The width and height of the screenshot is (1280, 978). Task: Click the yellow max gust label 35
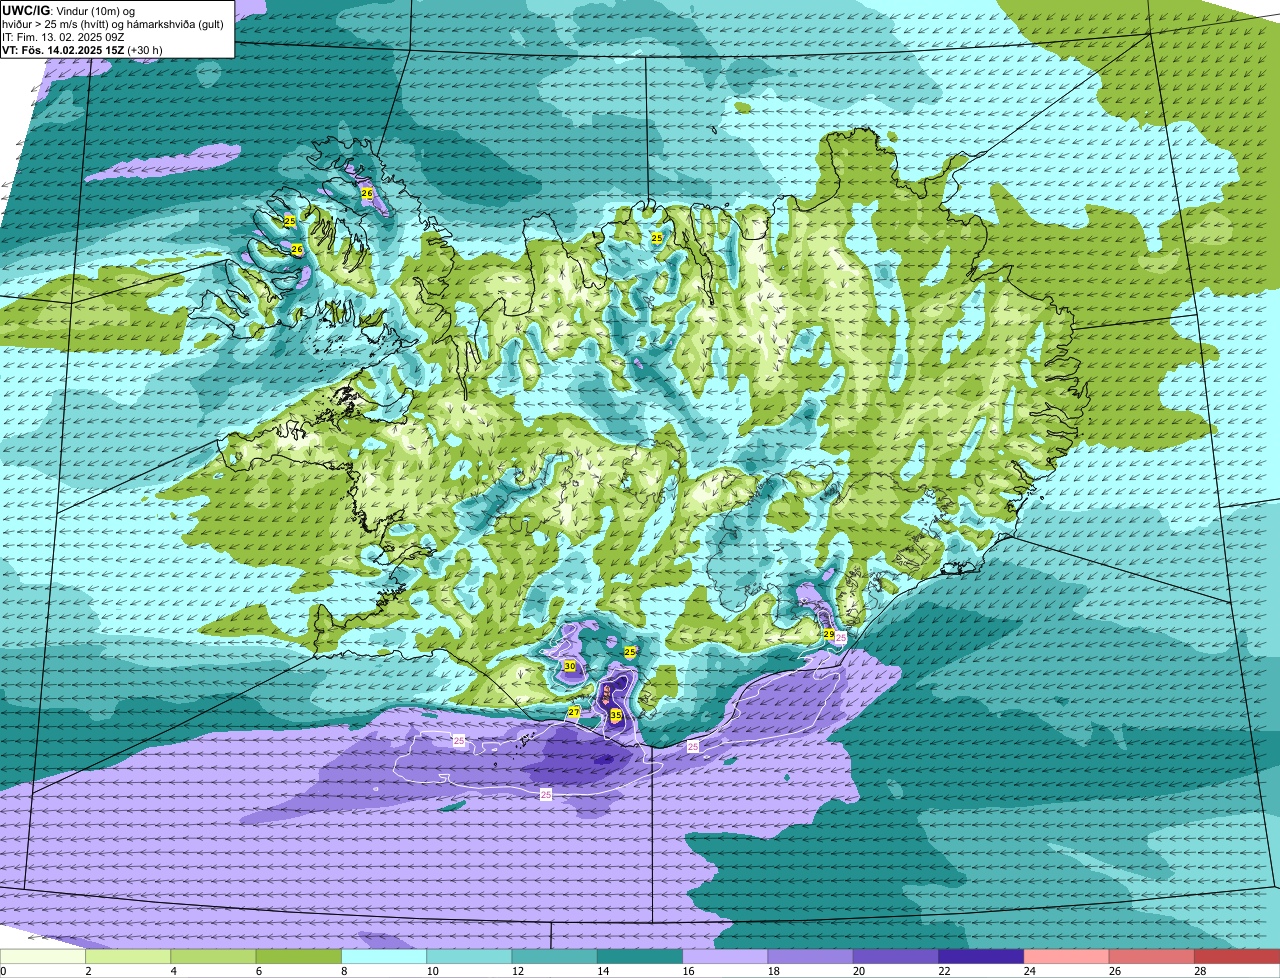(x=616, y=715)
